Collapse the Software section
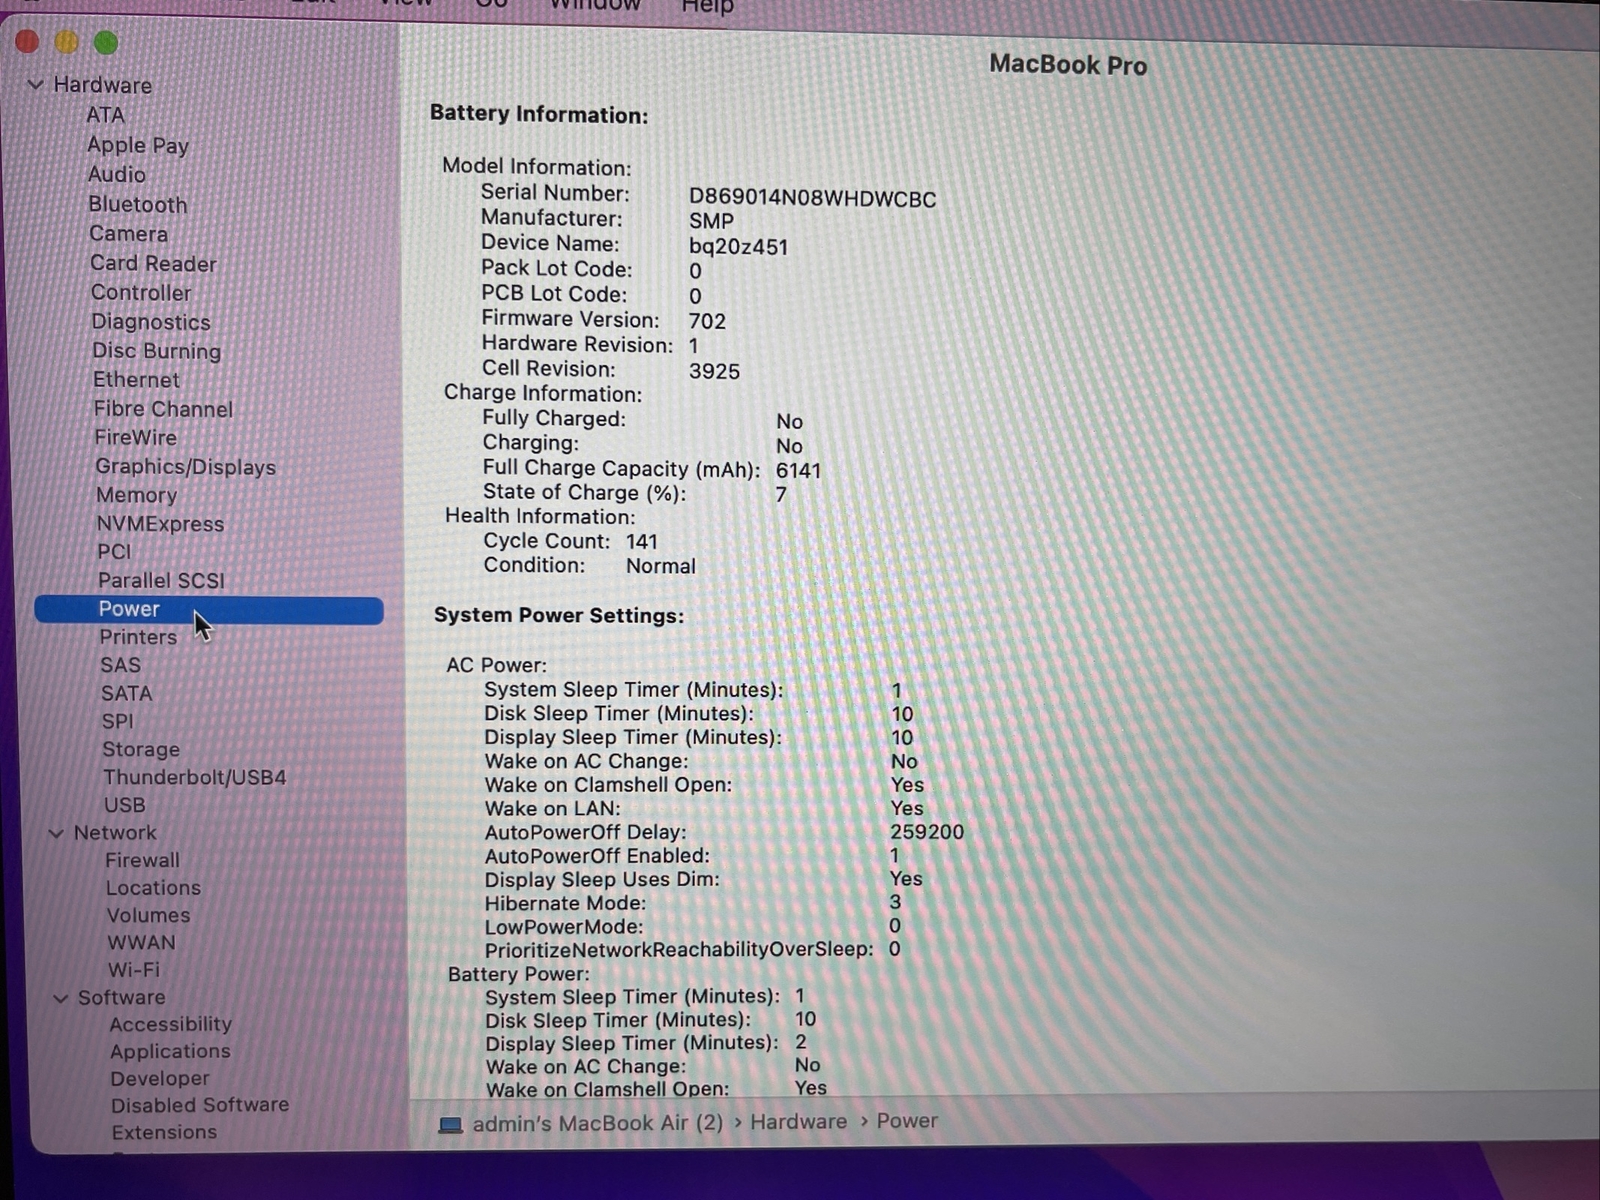 [x=60, y=998]
